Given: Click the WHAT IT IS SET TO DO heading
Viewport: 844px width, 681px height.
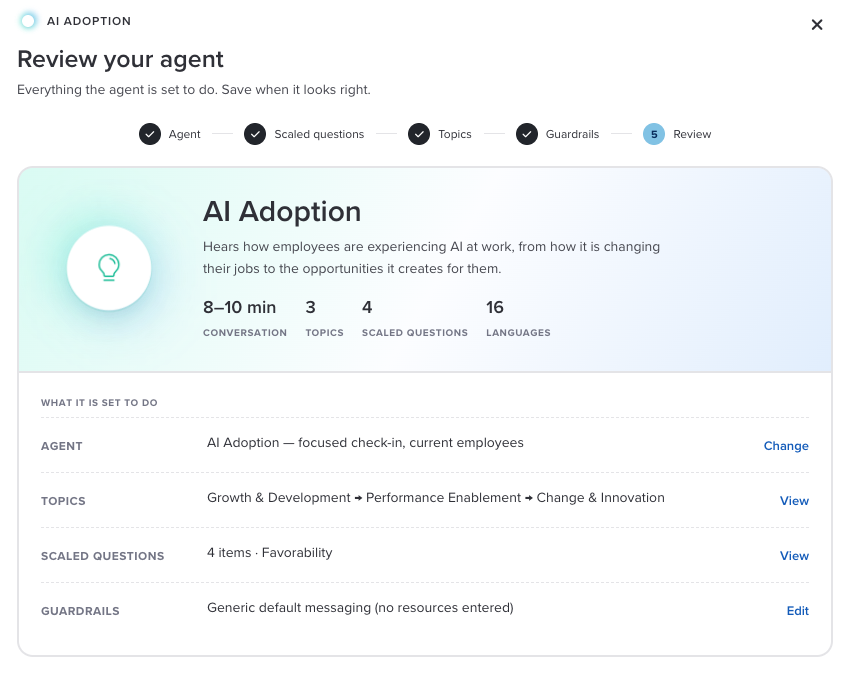Looking at the screenshot, I should coord(99,403).
